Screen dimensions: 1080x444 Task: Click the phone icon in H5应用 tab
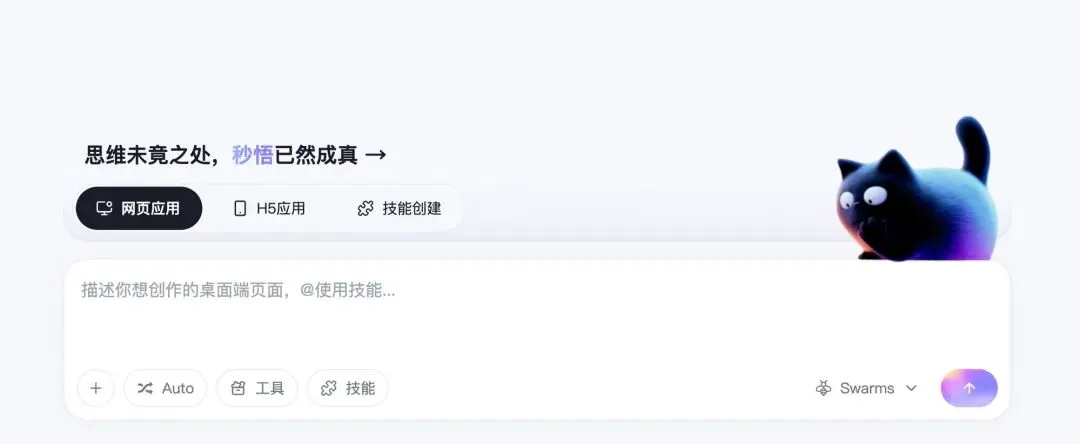click(x=240, y=208)
